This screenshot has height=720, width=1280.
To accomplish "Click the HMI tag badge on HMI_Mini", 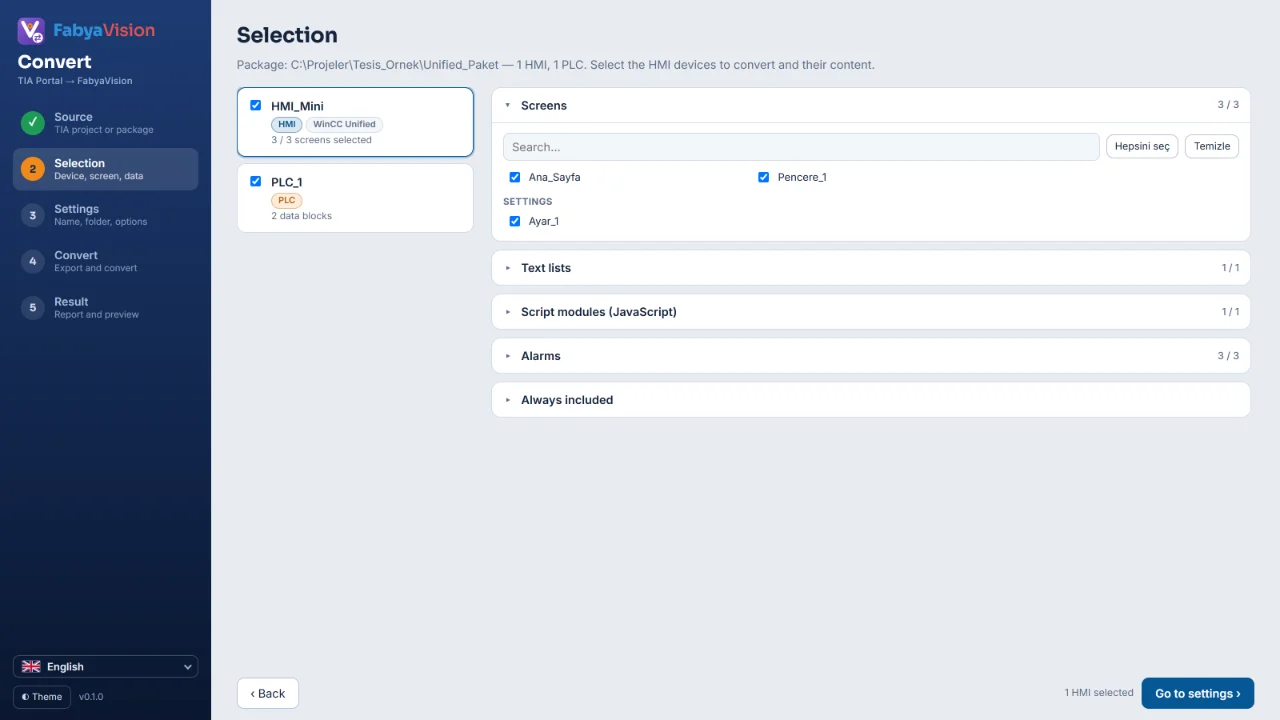I will coord(287,125).
